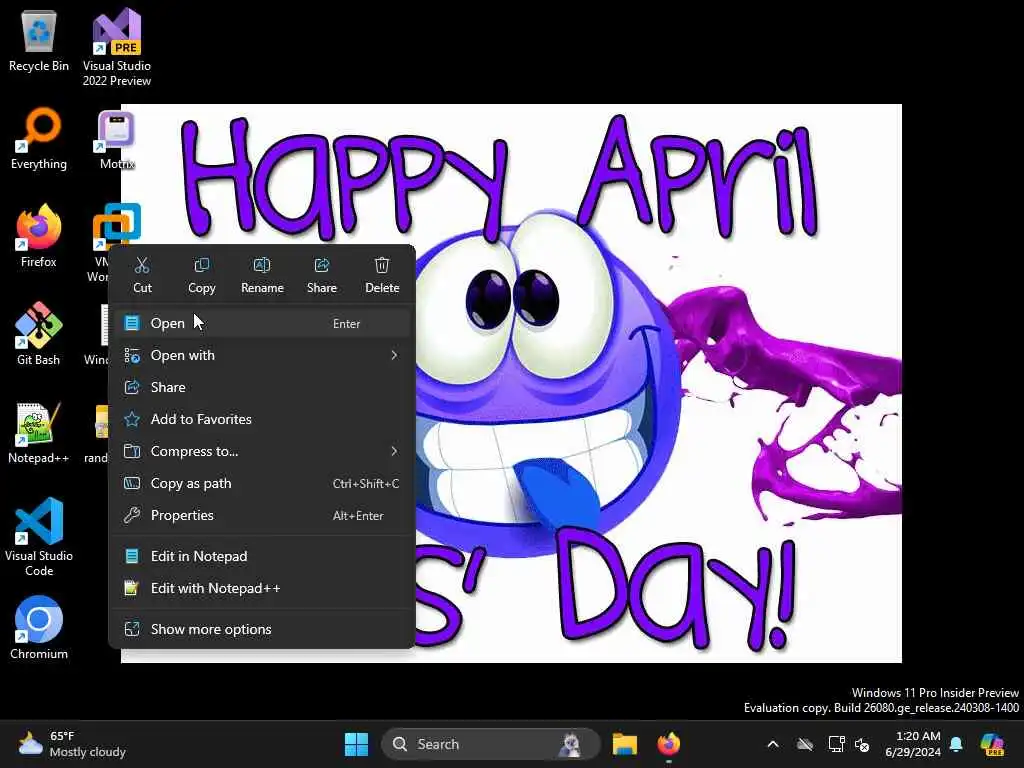Open Firefox from the taskbar
The width and height of the screenshot is (1024, 768).
coord(669,744)
